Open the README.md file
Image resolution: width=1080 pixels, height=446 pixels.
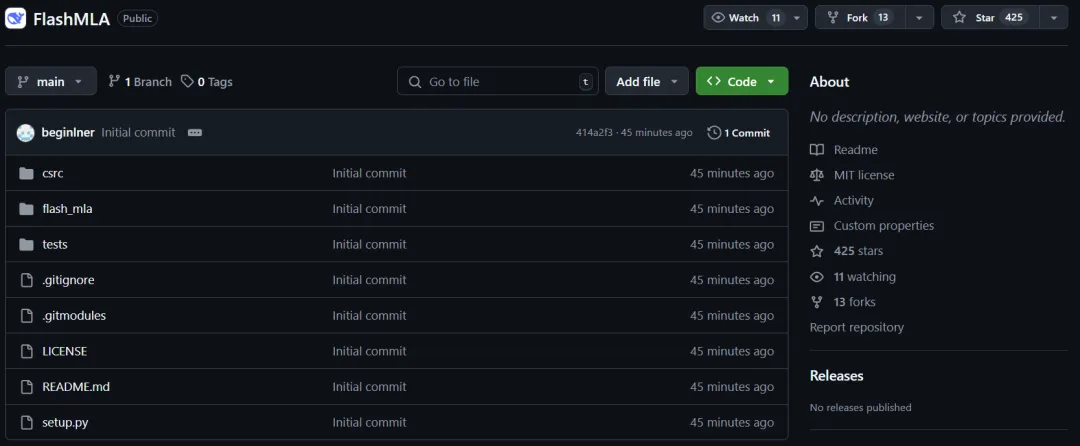(x=76, y=387)
